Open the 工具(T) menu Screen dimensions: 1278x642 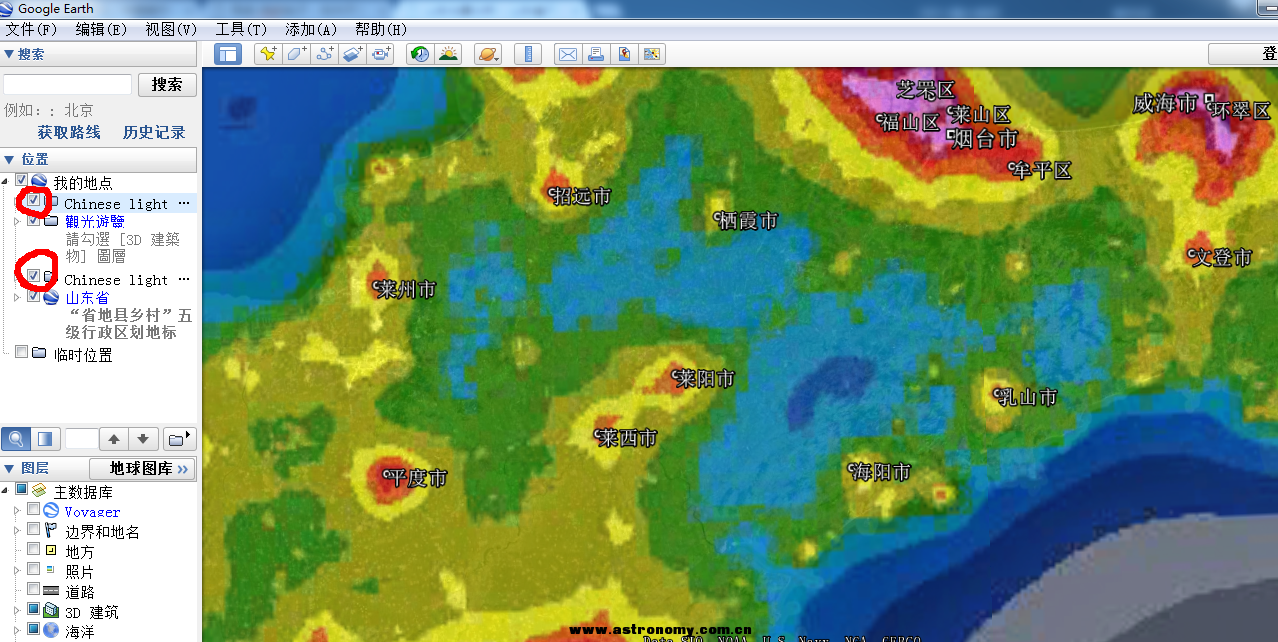click(241, 29)
